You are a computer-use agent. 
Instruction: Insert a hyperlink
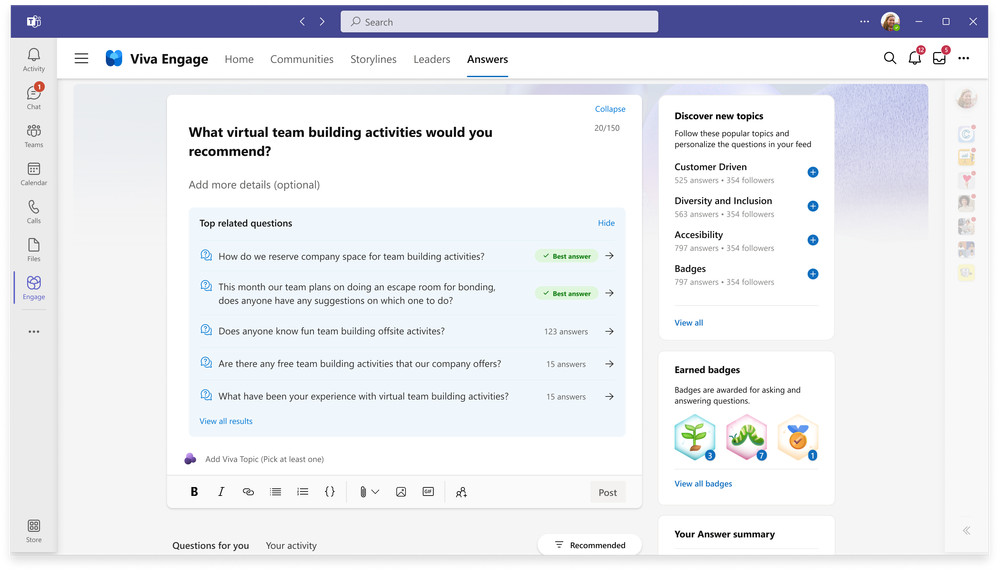tap(248, 492)
